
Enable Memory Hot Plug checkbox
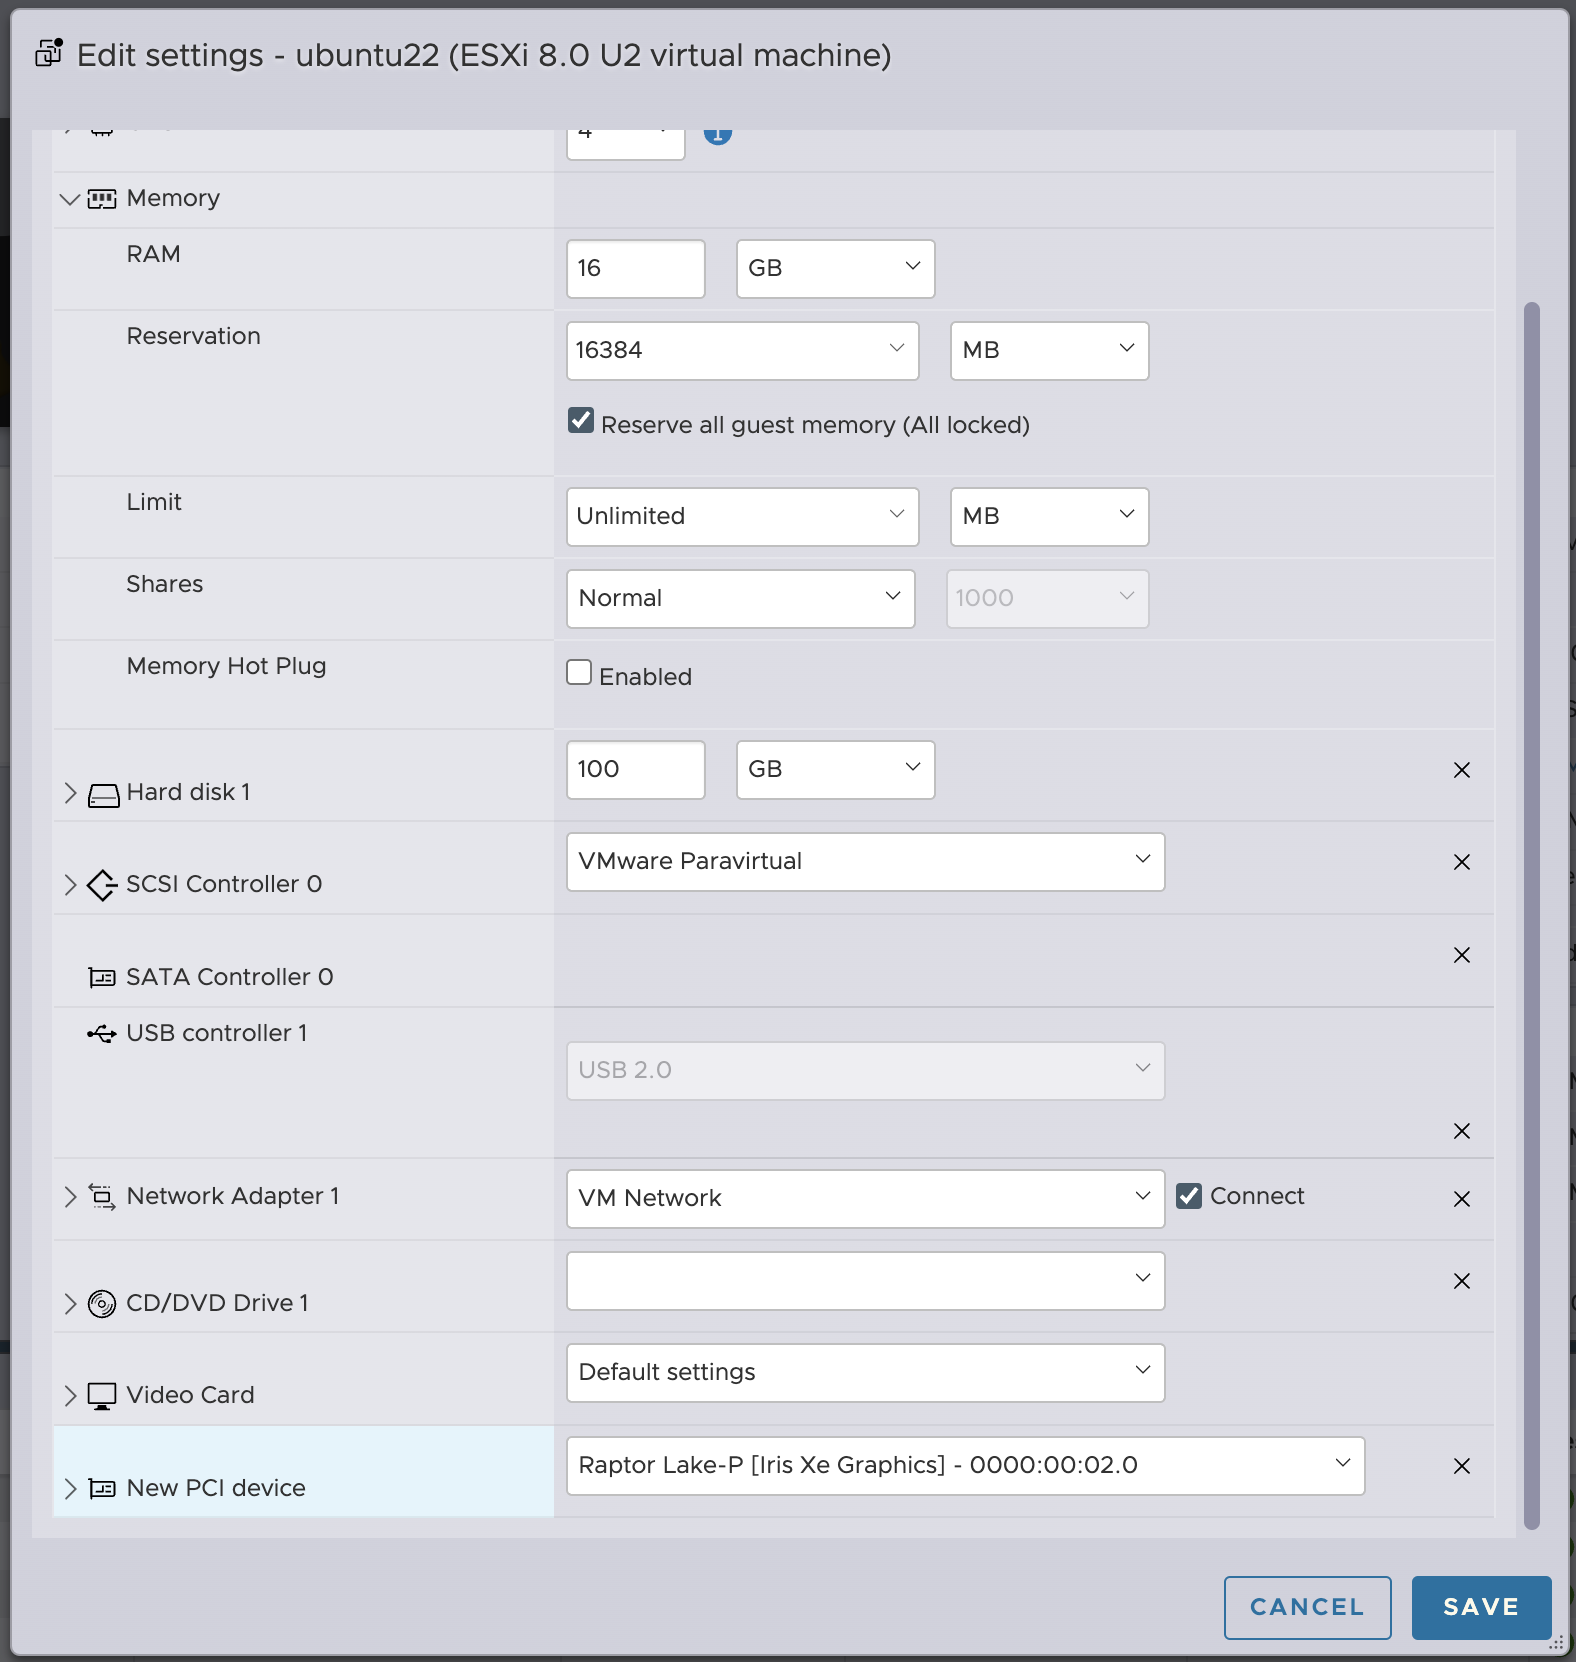coord(579,672)
